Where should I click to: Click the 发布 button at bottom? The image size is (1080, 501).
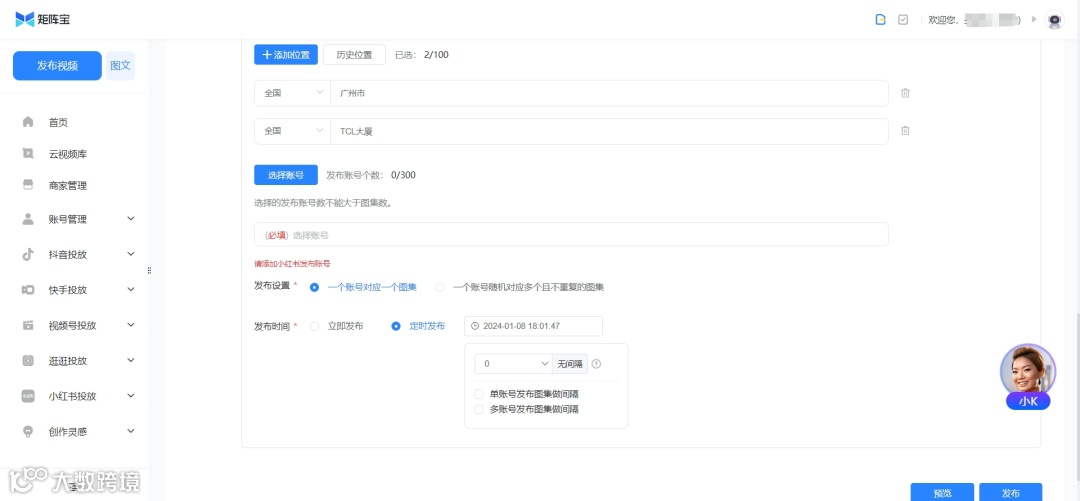click(1010, 492)
